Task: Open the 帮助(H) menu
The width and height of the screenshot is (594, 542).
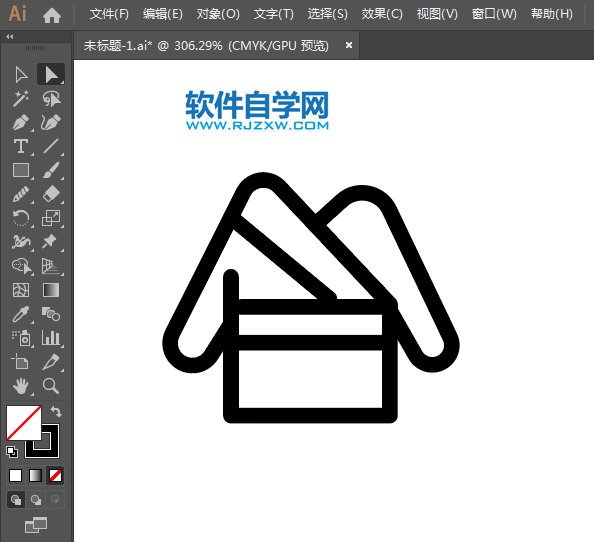Action: point(552,14)
